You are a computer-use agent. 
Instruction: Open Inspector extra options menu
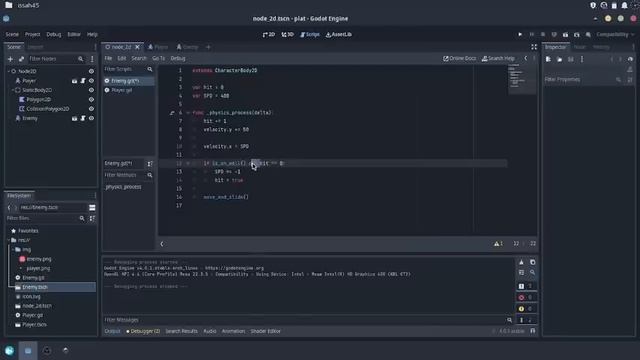click(582, 59)
